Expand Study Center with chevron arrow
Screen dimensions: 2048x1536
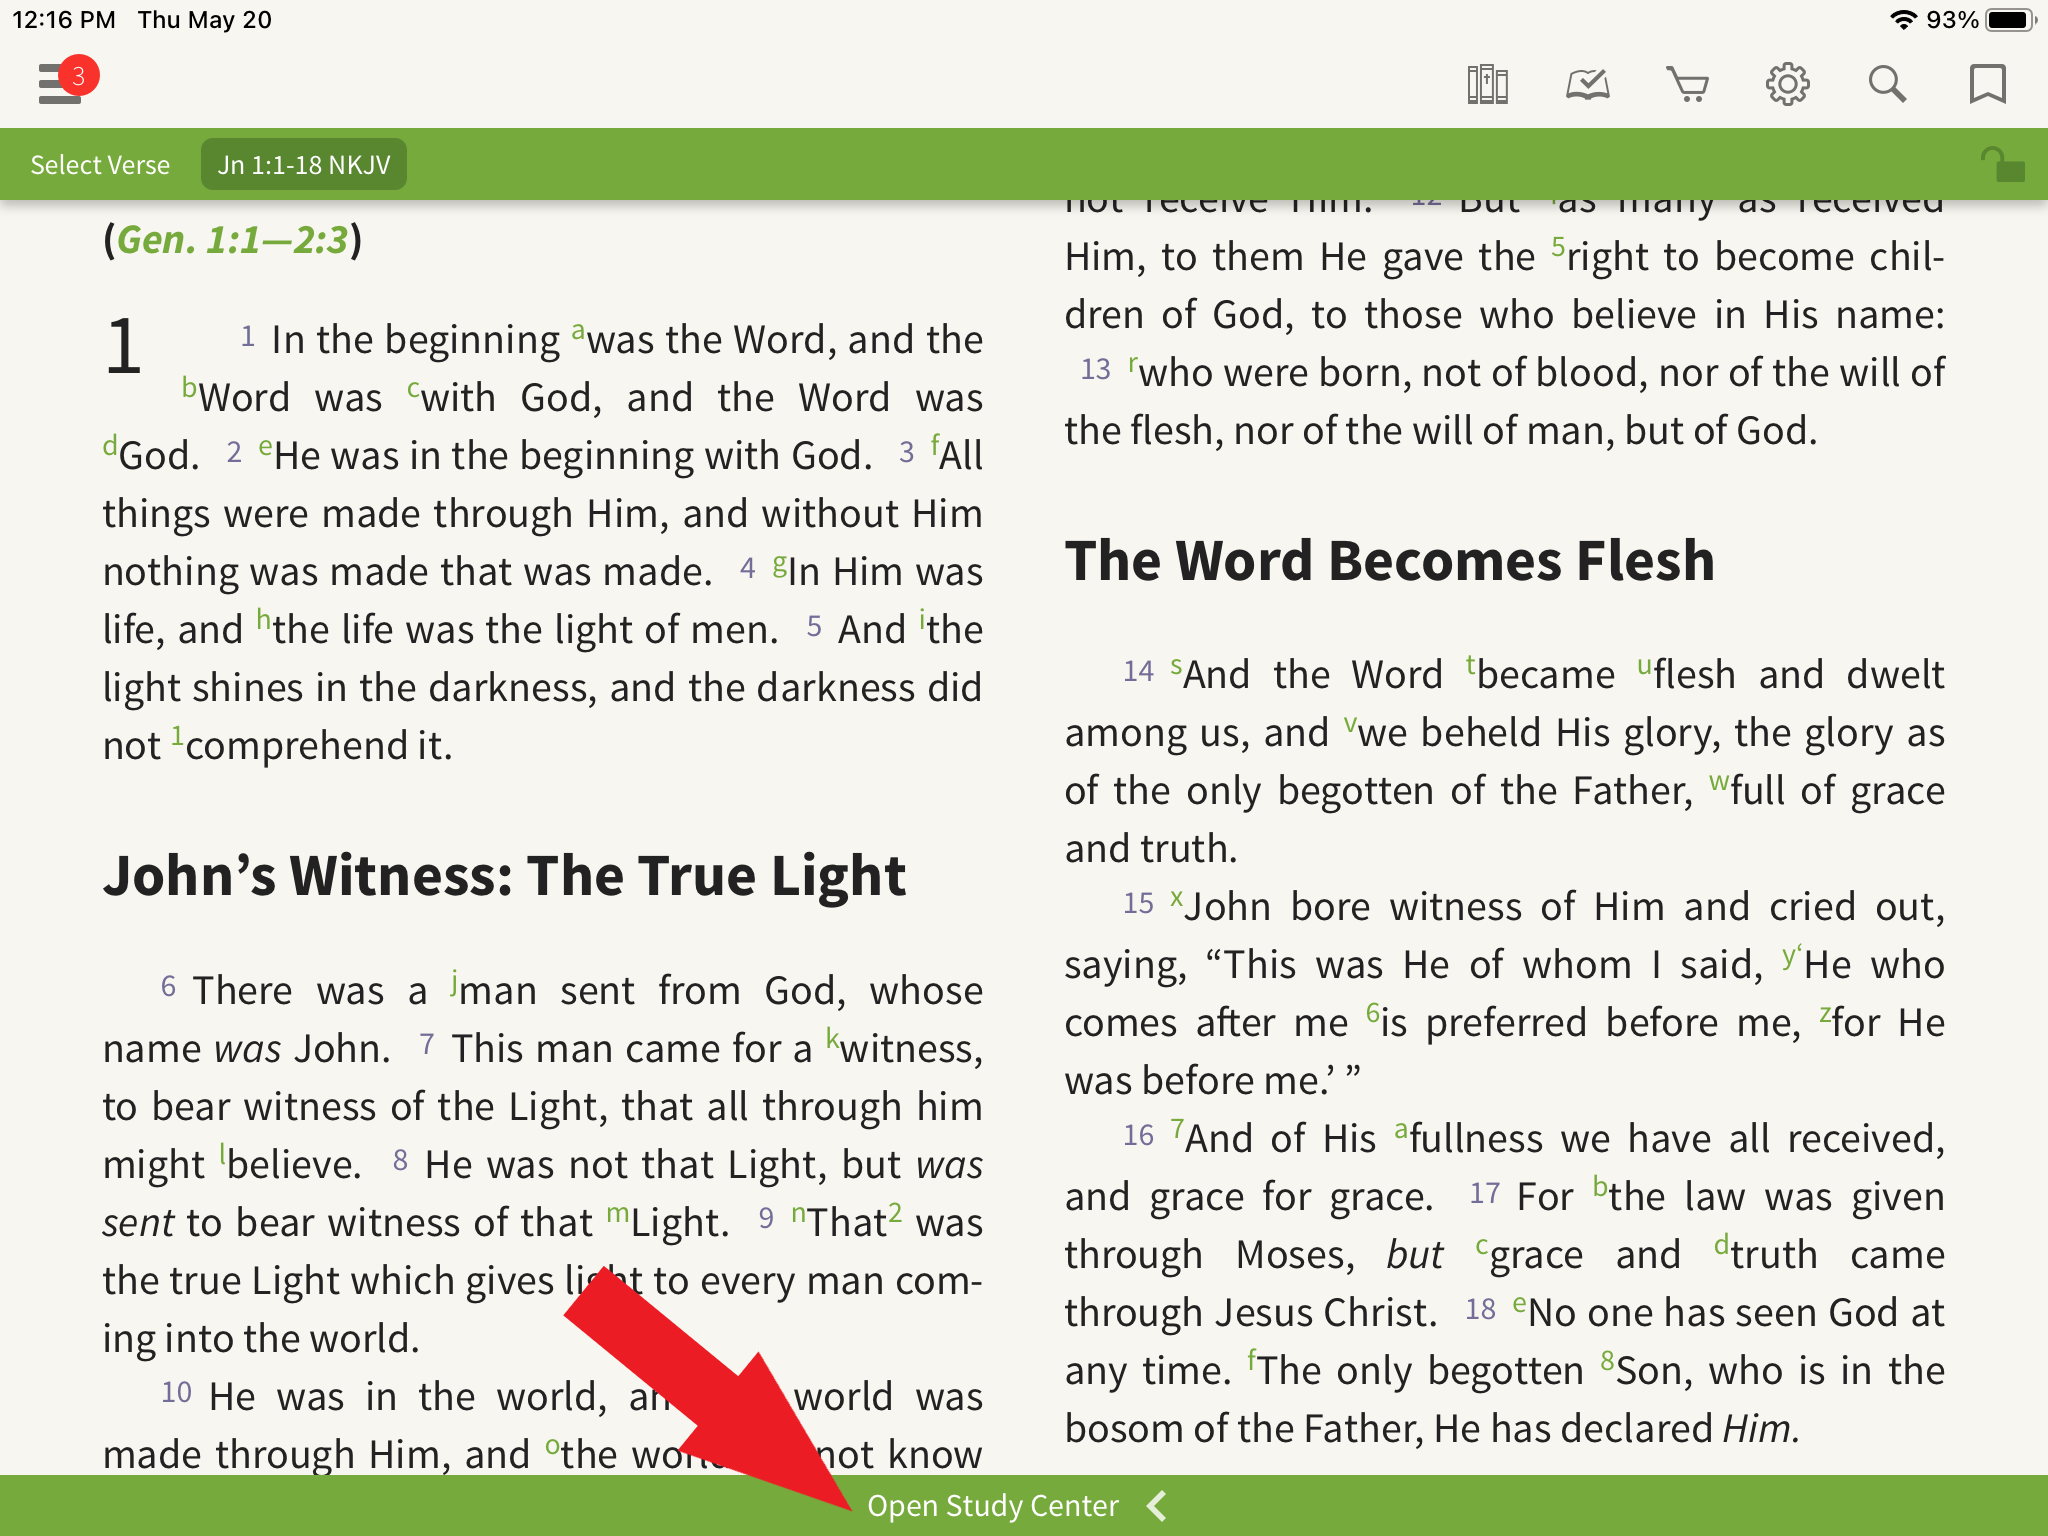coord(1157,1506)
